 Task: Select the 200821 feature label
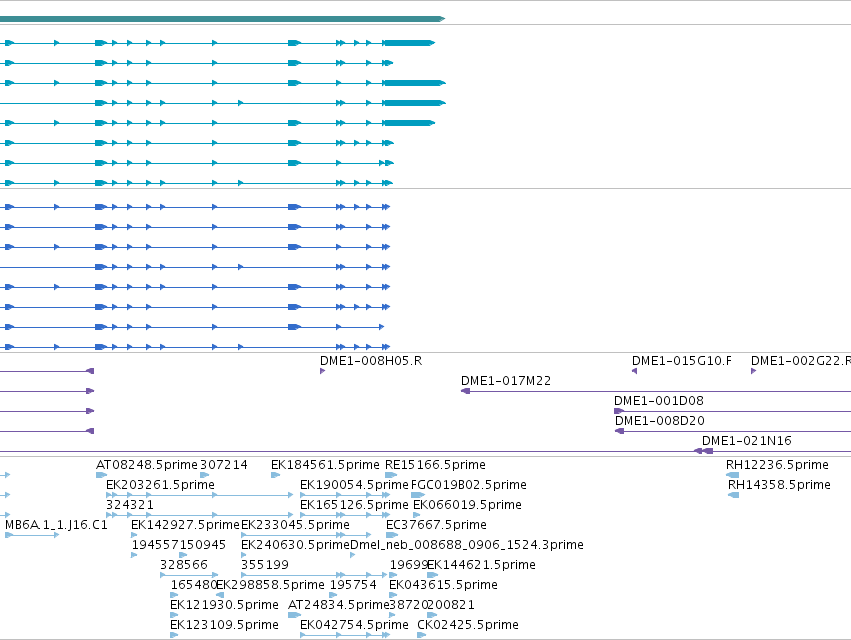click(450, 605)
